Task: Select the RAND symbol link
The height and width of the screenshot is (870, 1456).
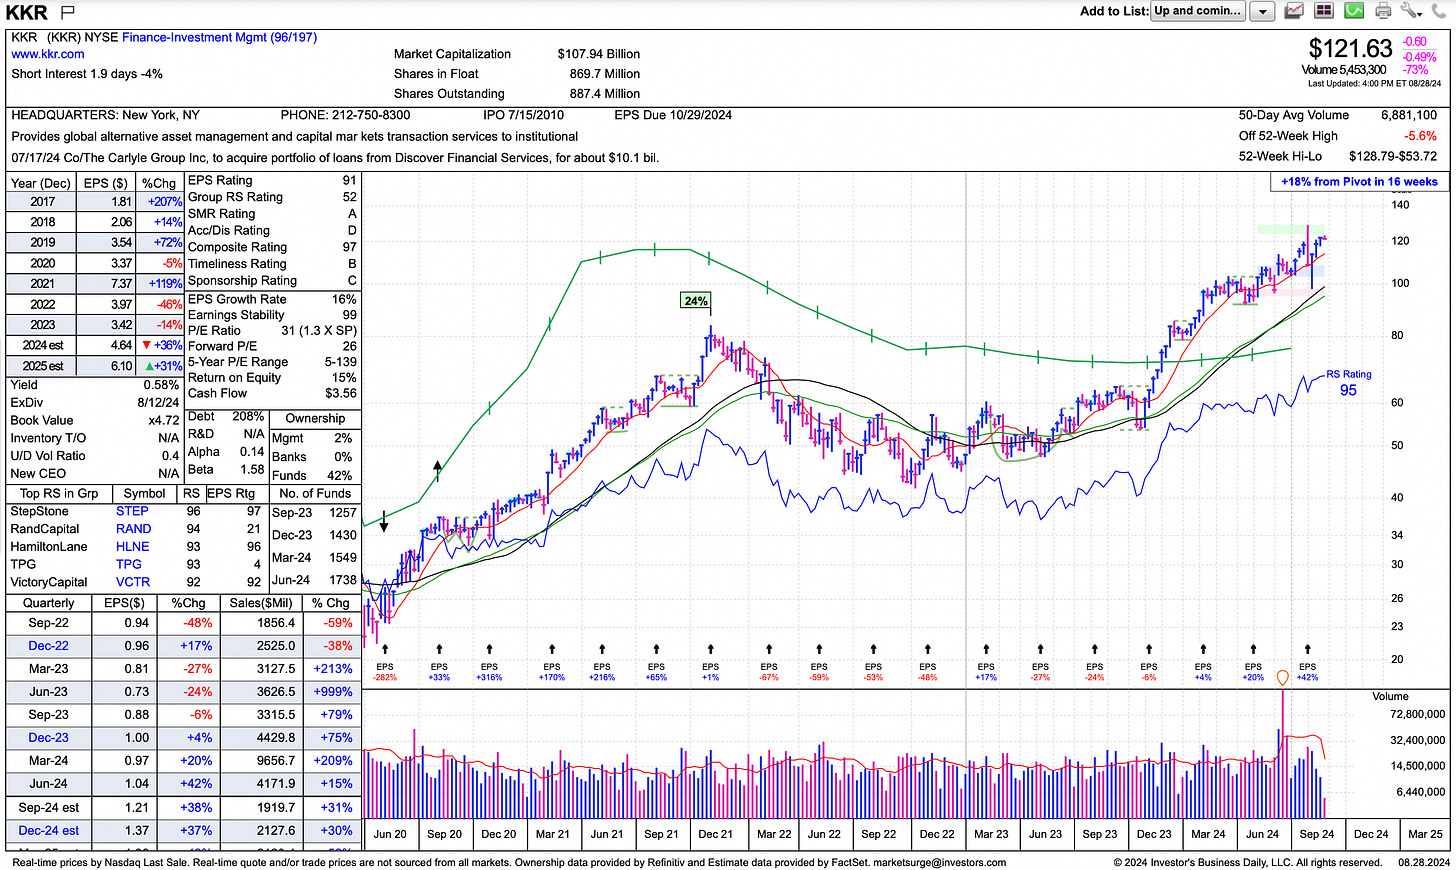Action: coord(133,529)
